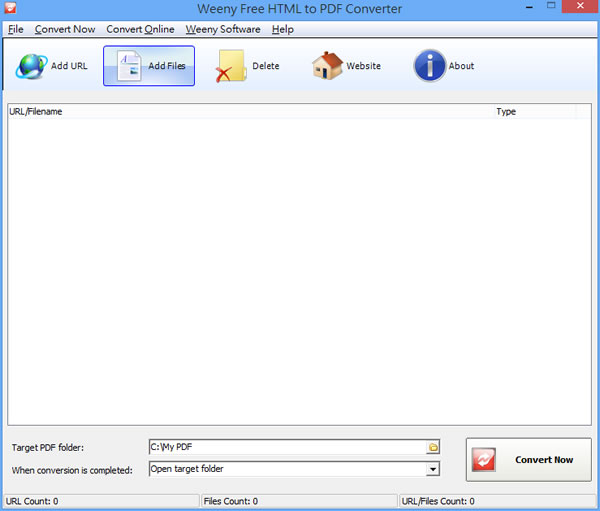This screenshot has width=600, height=511.
Task: Open the Convert Now menu in menu bar
Action: click(65, 29)
